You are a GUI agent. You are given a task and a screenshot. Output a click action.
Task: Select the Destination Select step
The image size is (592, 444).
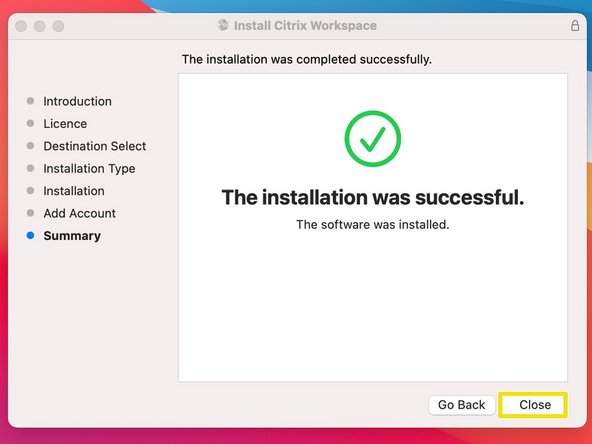coord(95,146)
